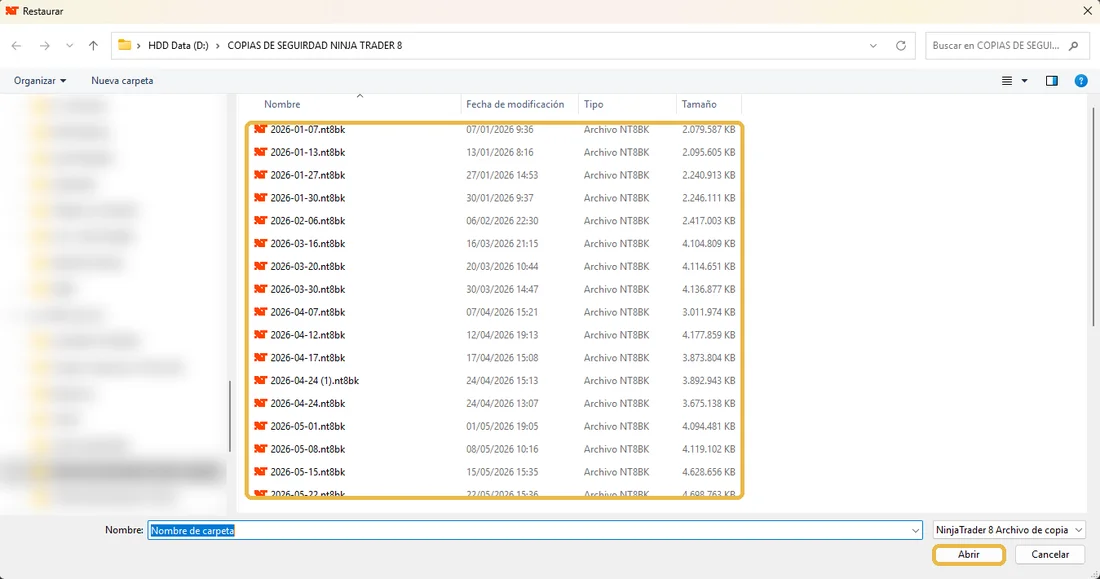The width and height of the screenshot is (1100, 579).
Task: Select file 2026-02-06.nt8bk
Action: point(307,220)
